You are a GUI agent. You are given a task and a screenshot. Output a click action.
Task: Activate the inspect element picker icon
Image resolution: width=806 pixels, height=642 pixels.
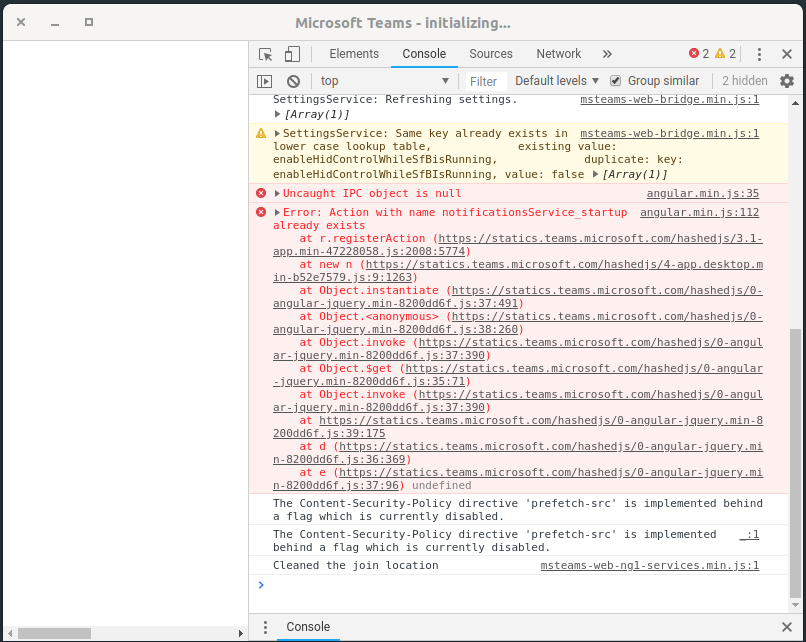[265, 54]
